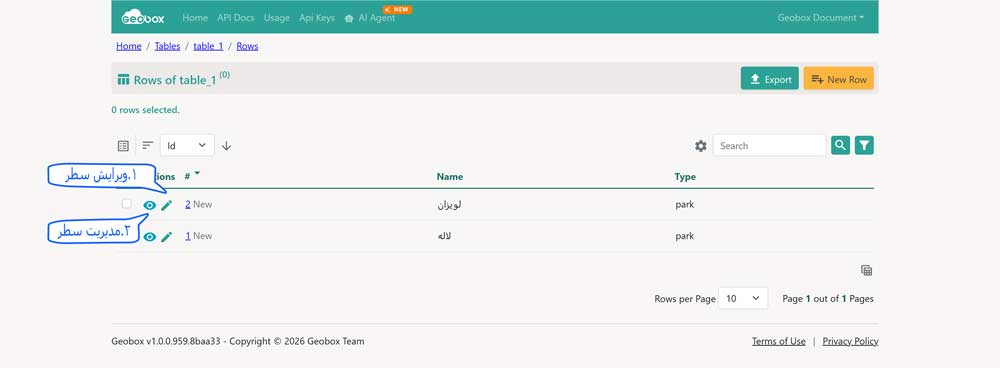Follow the Tables breadcrumb link
This screenshot has height=368, width=1000.
click(x=167, y=46)
